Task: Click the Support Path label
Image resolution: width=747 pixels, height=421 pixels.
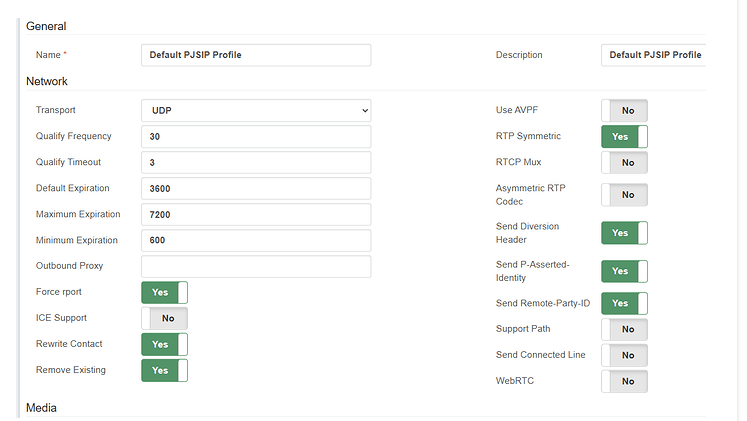Action: coord(523,329)
